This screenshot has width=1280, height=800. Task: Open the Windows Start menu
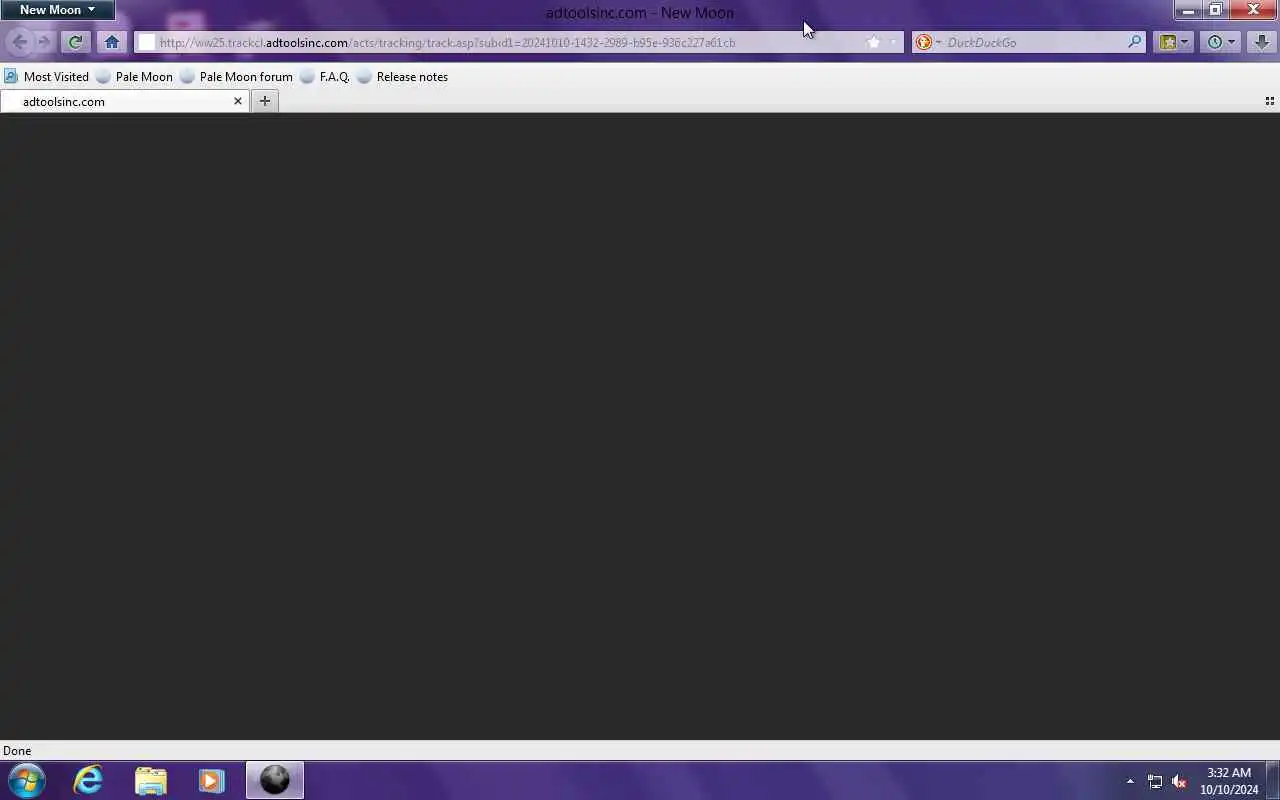pyautogui.click(x=26, y=780)
